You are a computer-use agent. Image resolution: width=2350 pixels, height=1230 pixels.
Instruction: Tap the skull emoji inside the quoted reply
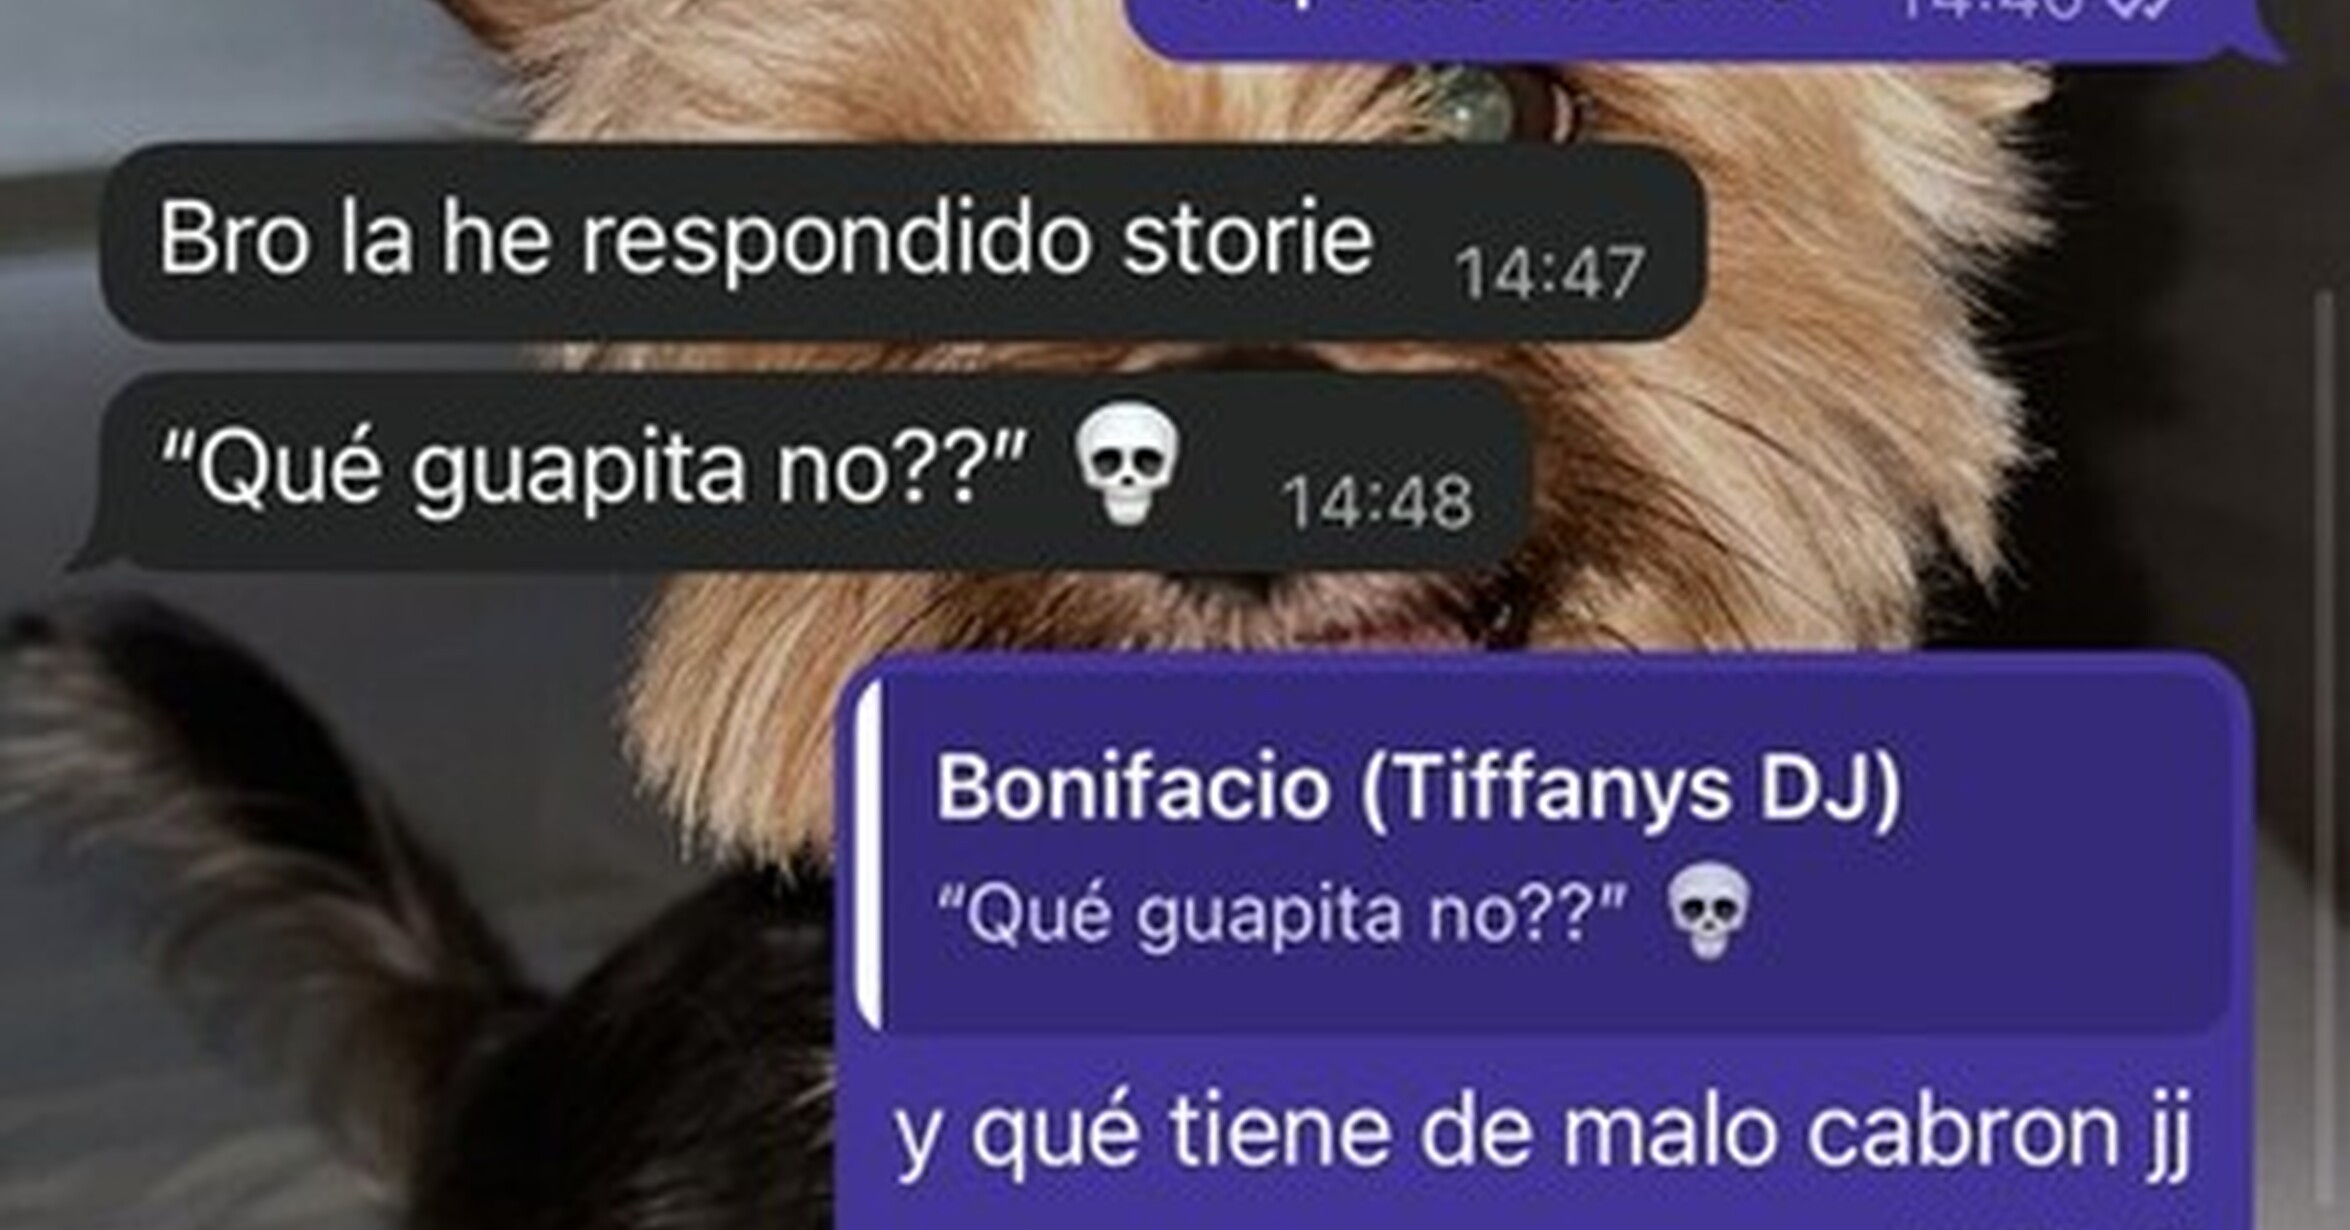click(x=1708, y=911)
